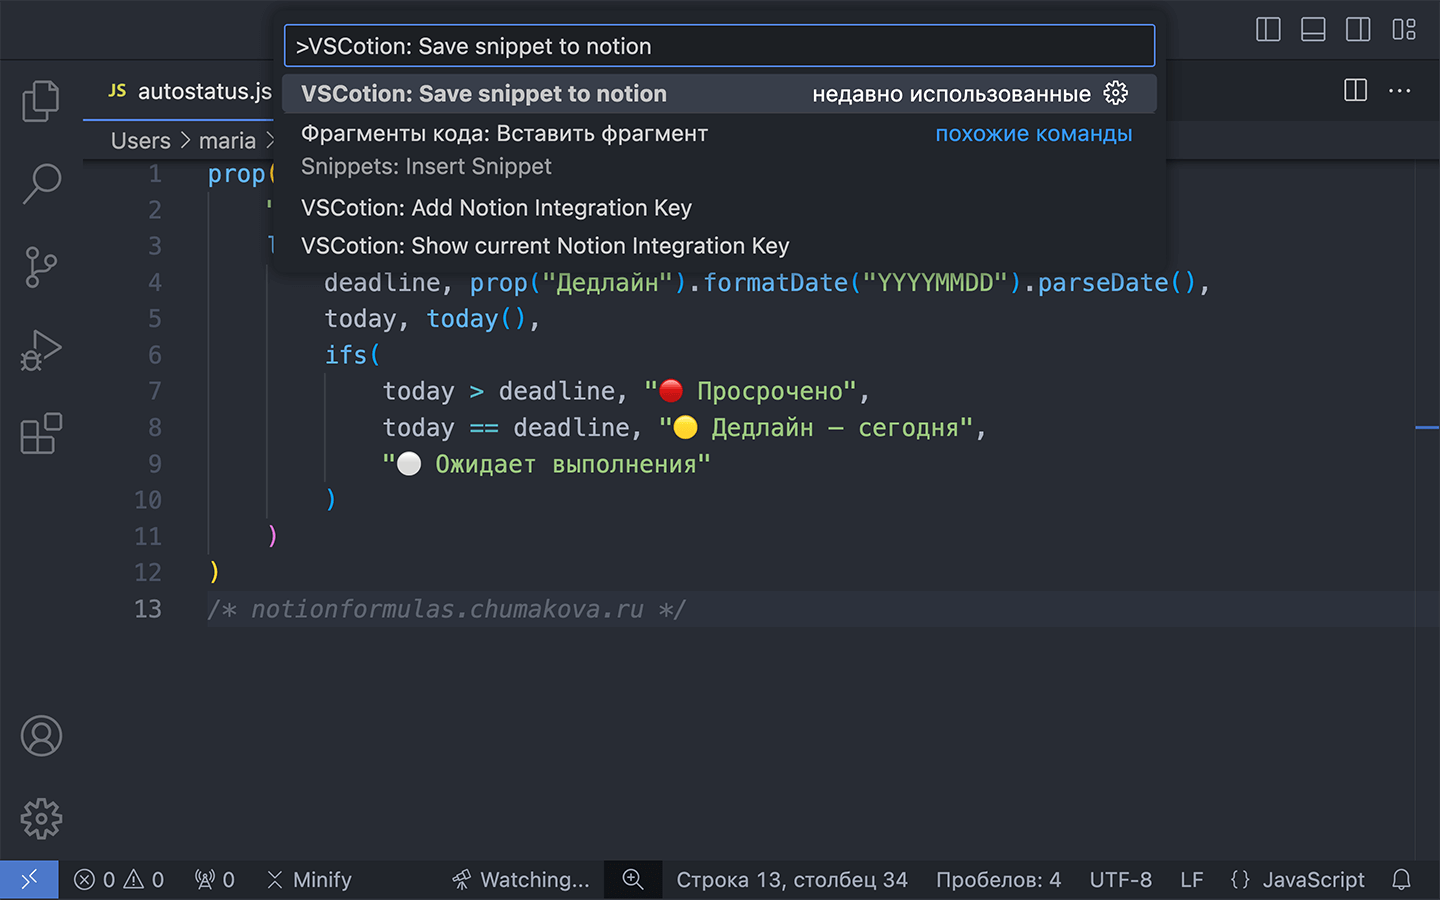Click the blue marker in the overview ruler
The image size is (1440, 900).
[x=1427, y=428]
